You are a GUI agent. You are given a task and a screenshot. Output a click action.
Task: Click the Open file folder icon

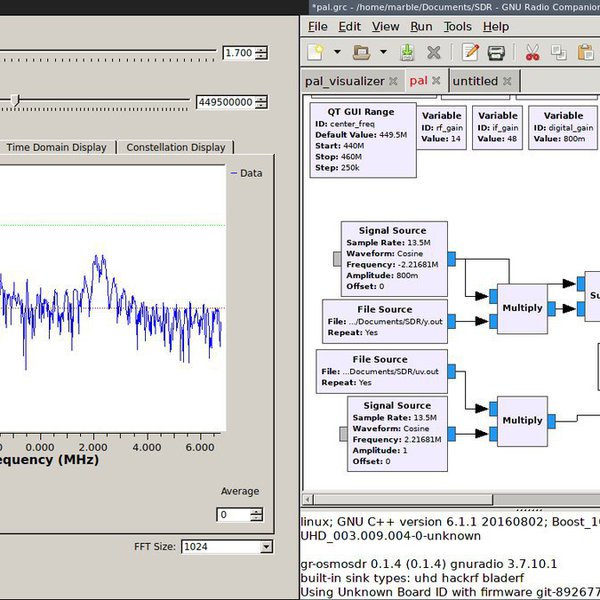click(362, 52)
